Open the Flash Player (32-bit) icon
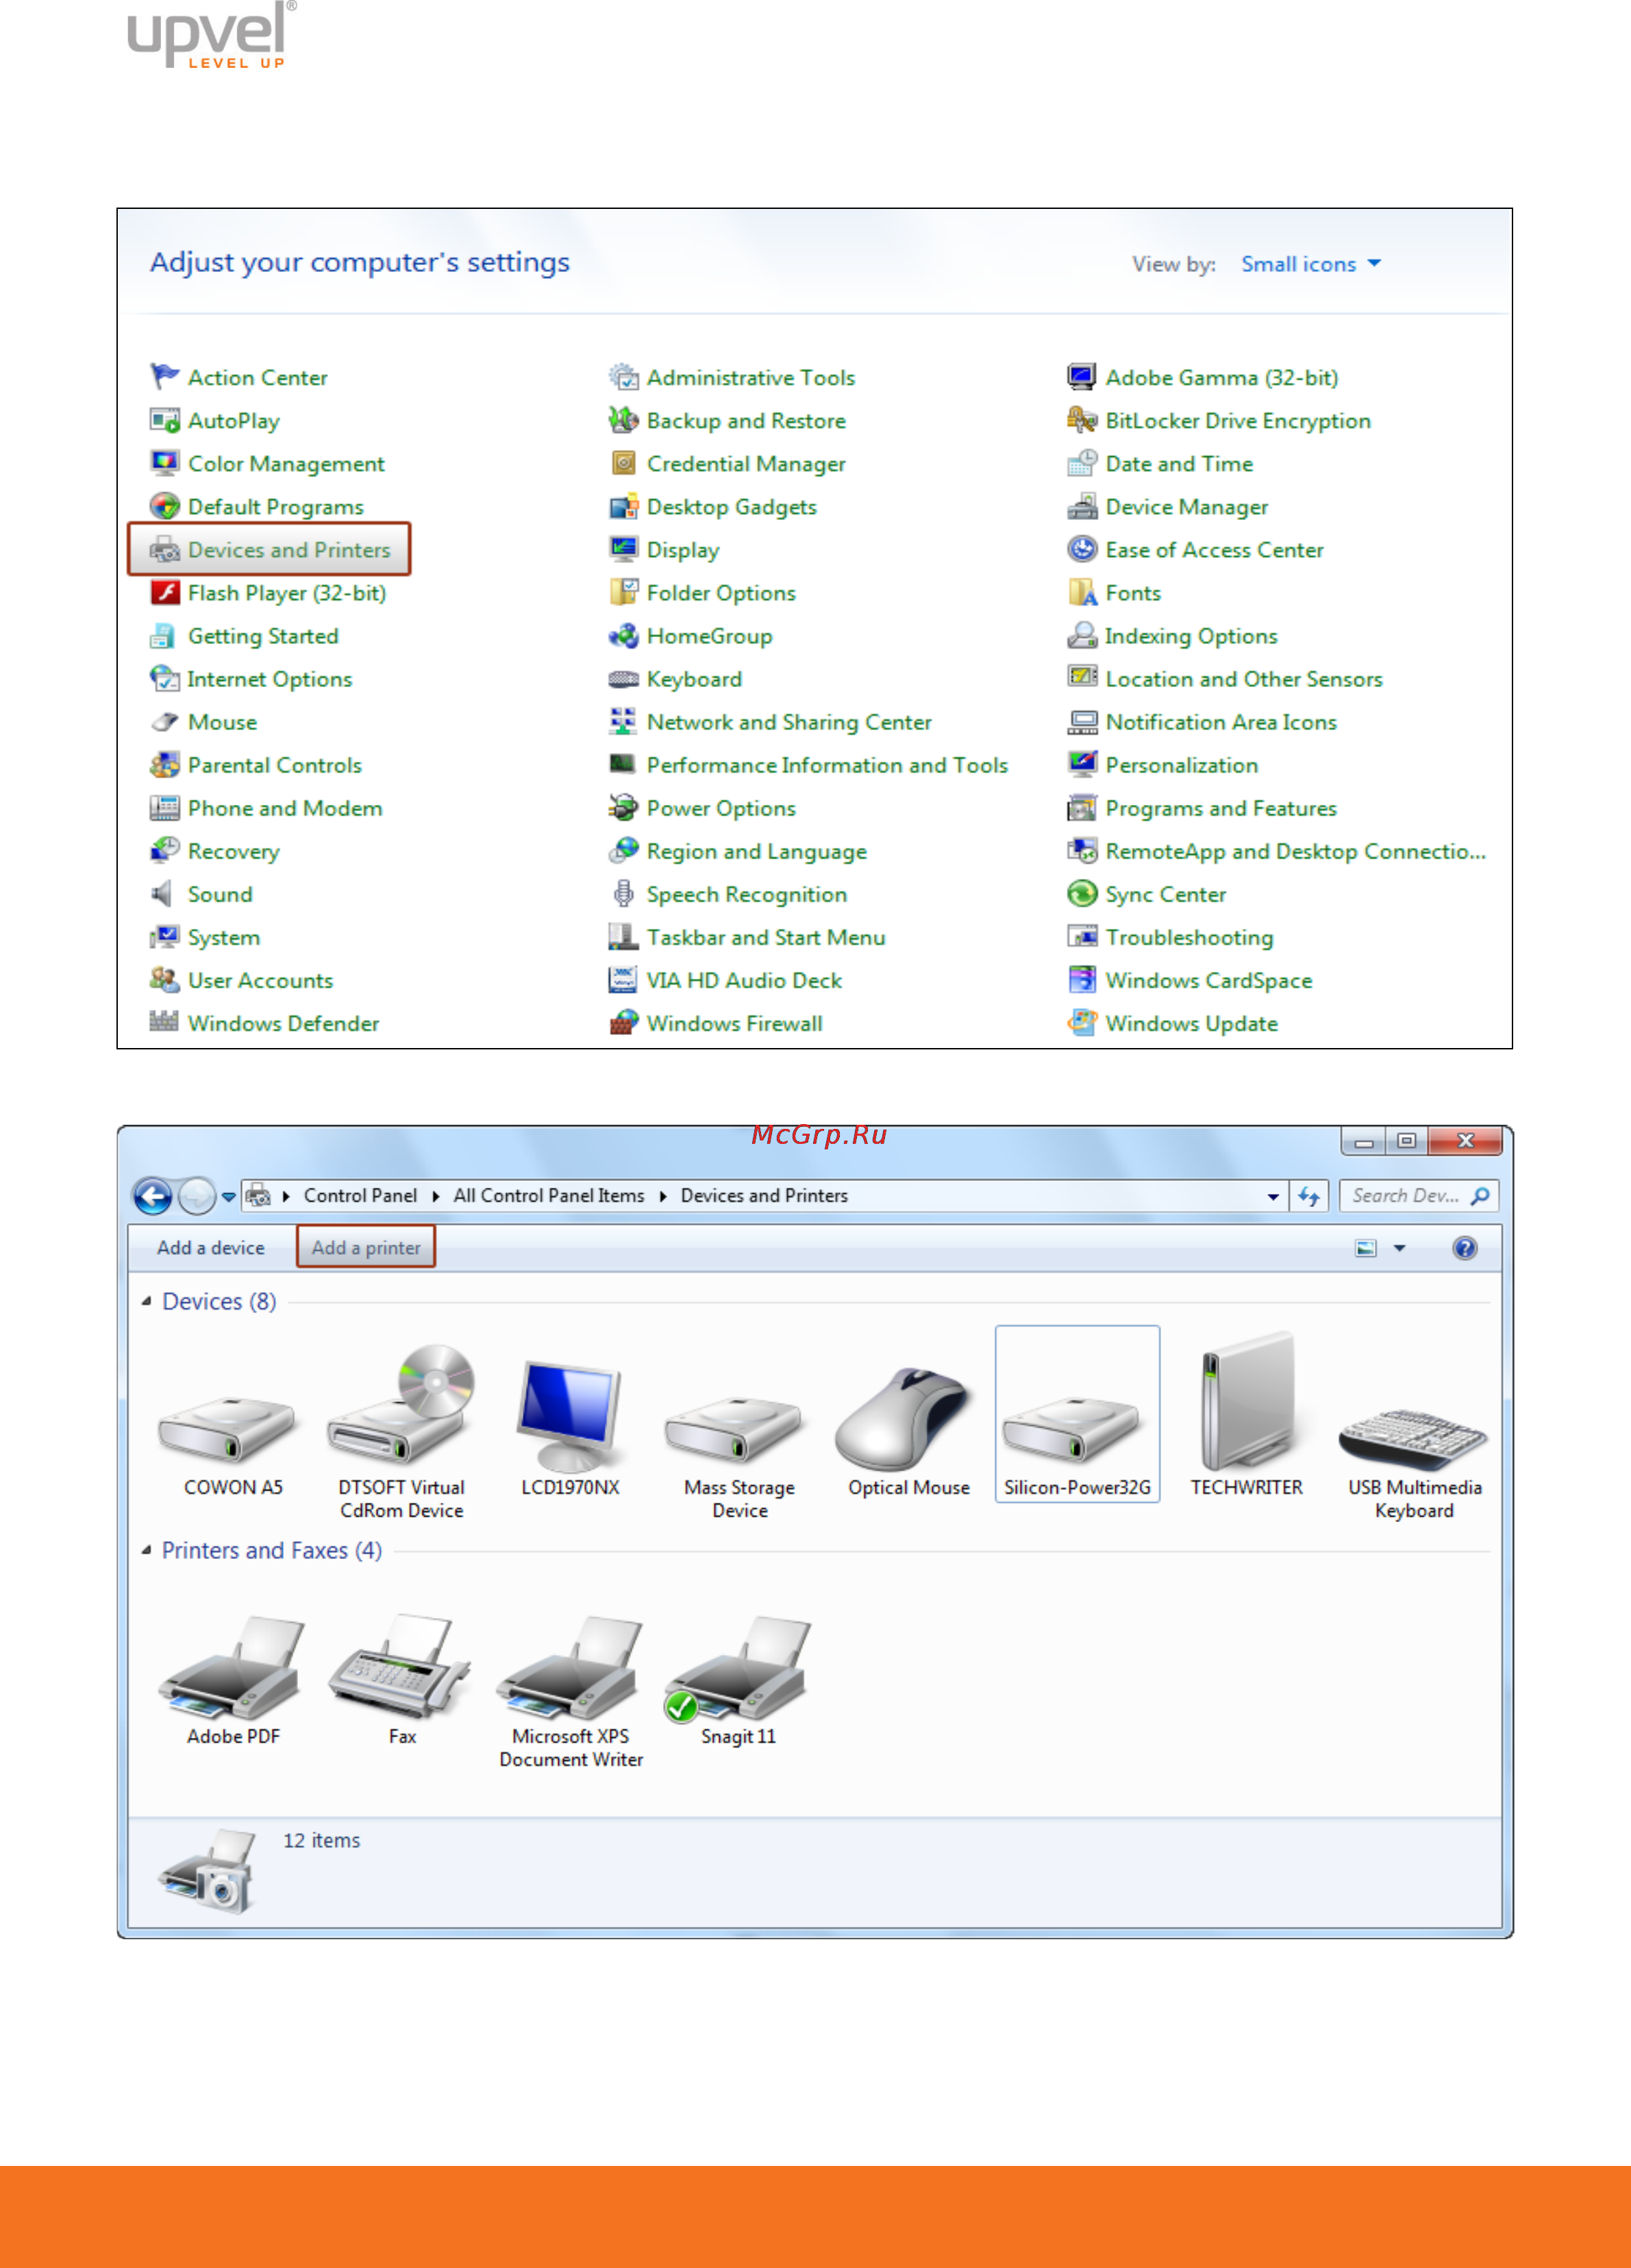 point(164,592)
